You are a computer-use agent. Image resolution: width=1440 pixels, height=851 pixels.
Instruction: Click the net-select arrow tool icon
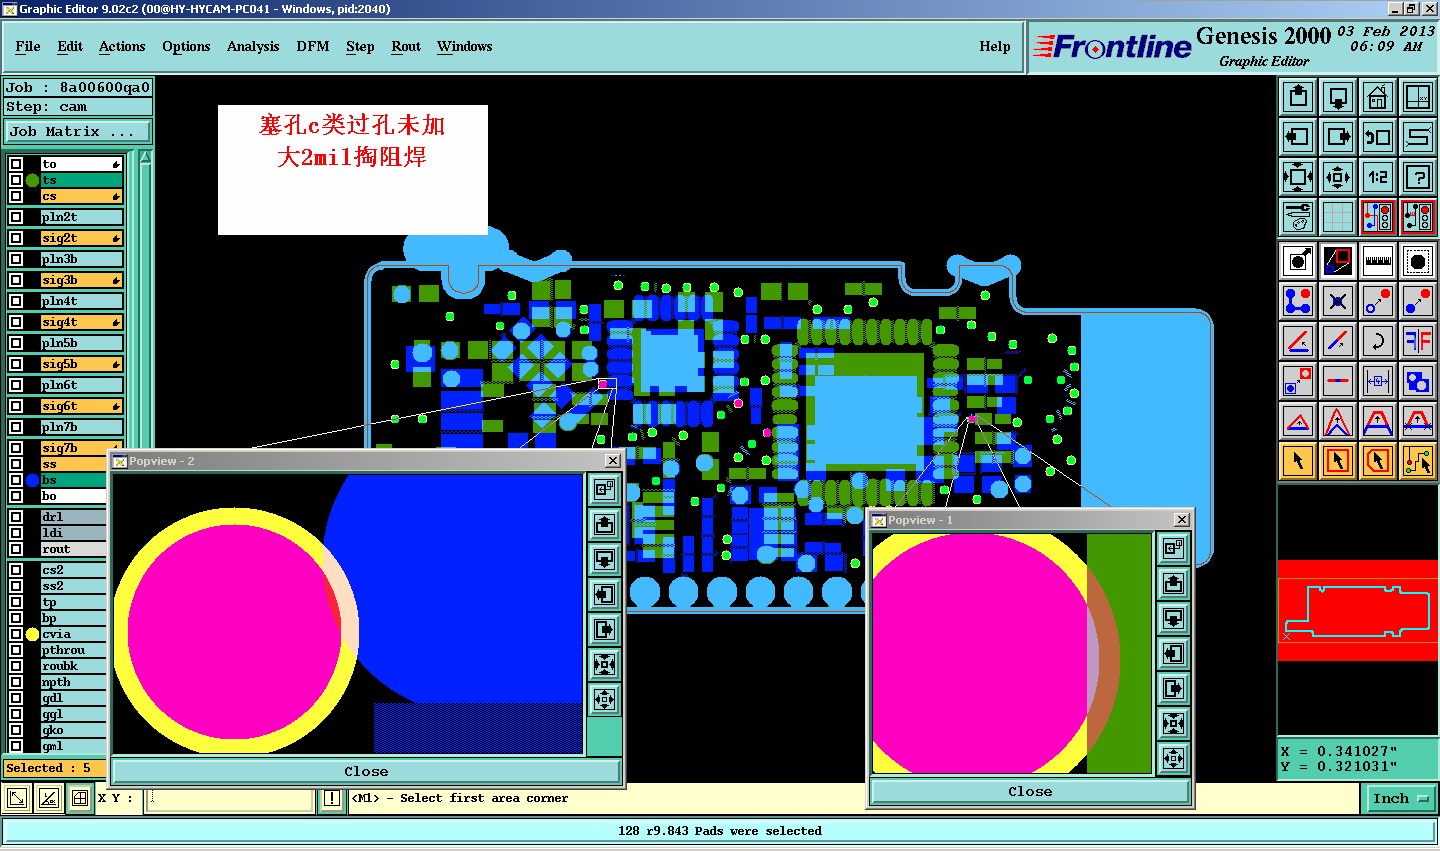(x=1418, y=461)
